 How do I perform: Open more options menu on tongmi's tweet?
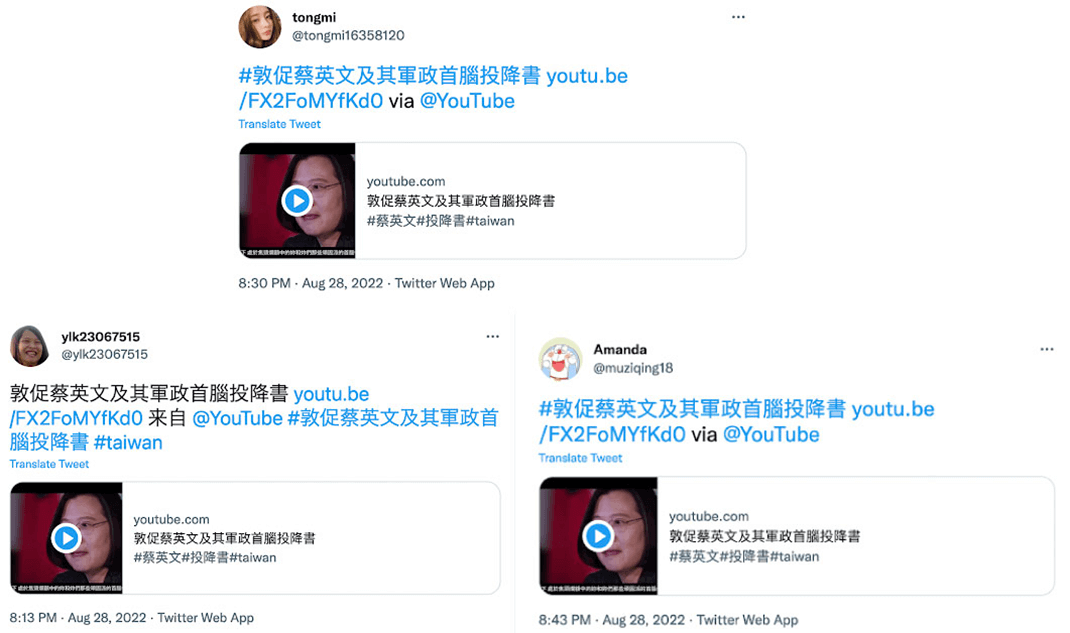(x=738, y=17)
